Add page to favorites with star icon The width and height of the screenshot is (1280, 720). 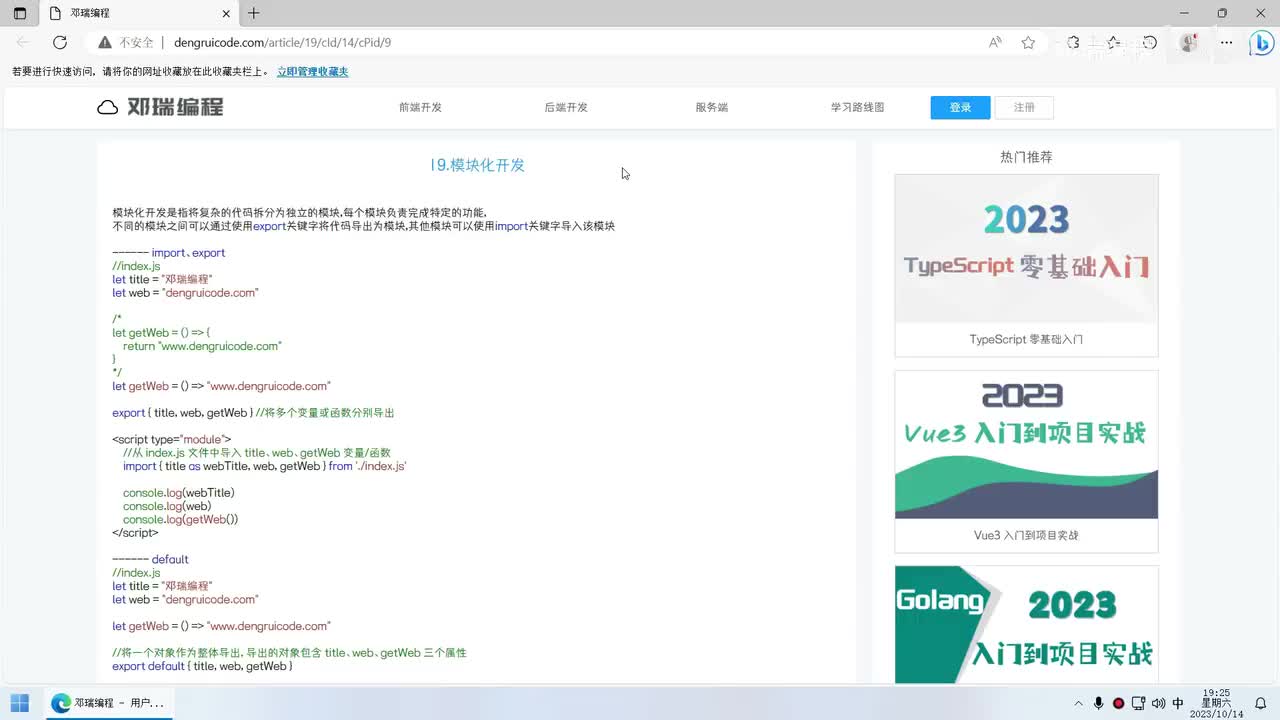click(1028, 42)
